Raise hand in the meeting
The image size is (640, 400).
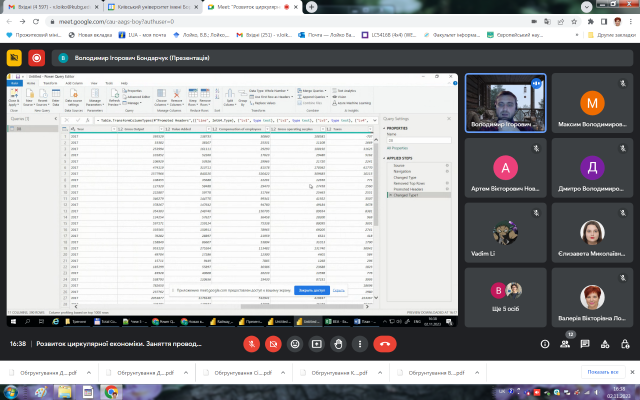(x=339, y=342)
